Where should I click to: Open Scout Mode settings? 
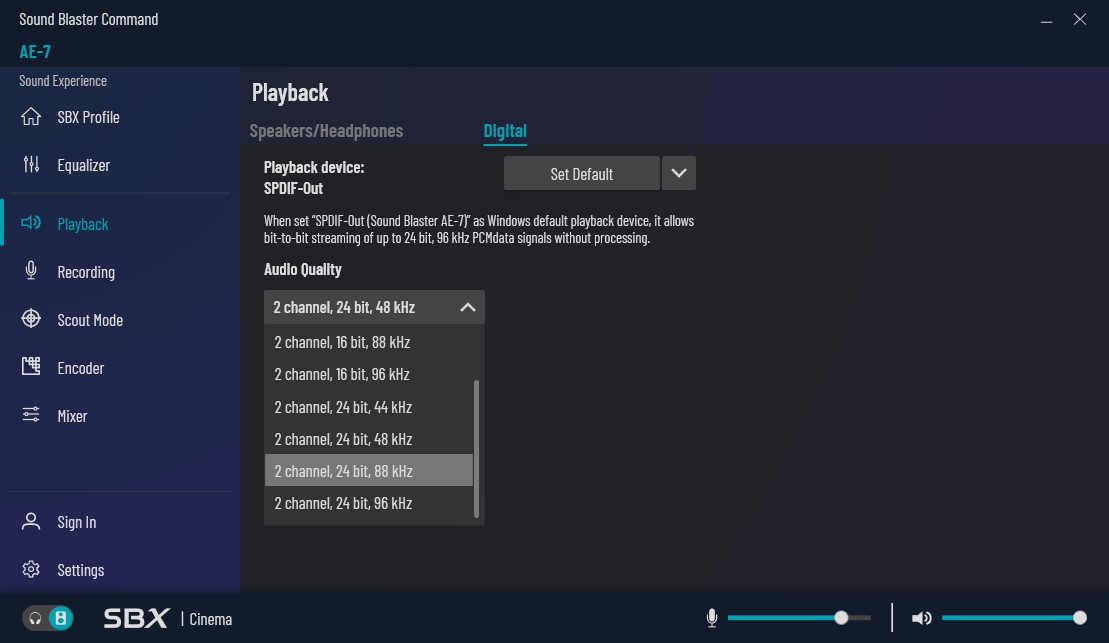[90, 320]
